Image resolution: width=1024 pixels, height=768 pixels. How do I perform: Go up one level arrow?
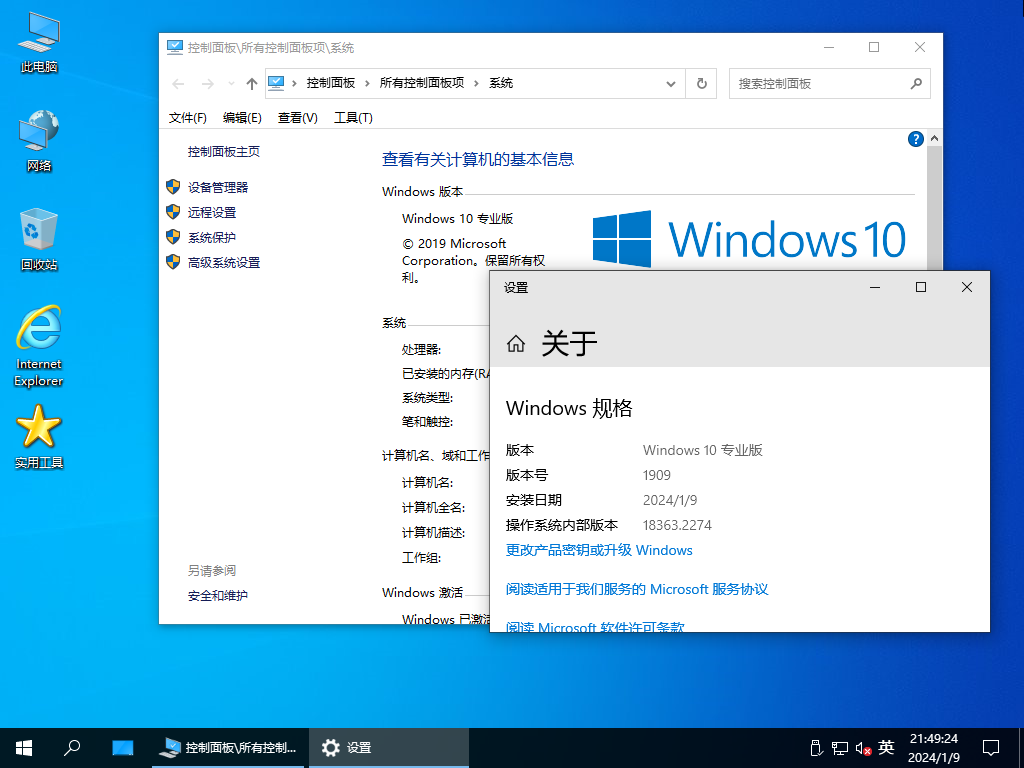coord(251,84)
